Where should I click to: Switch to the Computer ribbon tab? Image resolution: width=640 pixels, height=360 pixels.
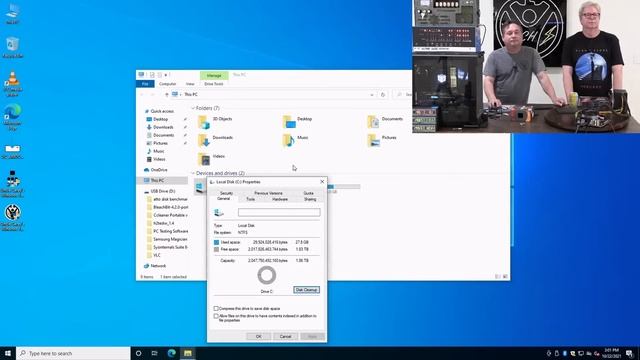[x=167, y=84]
